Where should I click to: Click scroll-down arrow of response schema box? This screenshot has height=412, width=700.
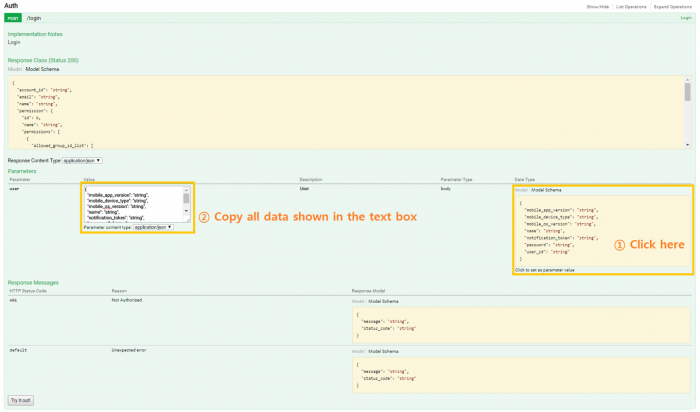tap(687, 145)
